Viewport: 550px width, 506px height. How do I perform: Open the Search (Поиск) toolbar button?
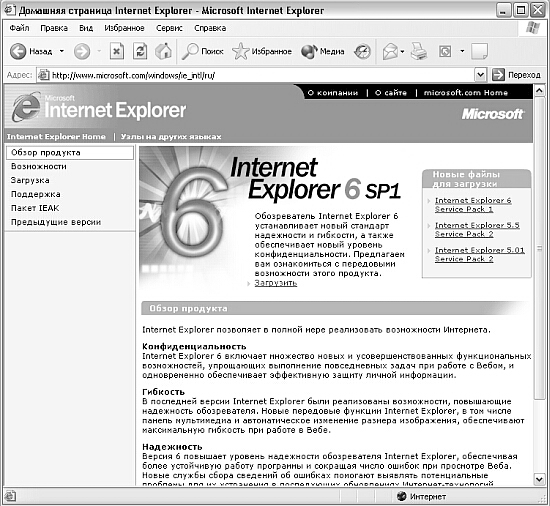click(202, 52)
